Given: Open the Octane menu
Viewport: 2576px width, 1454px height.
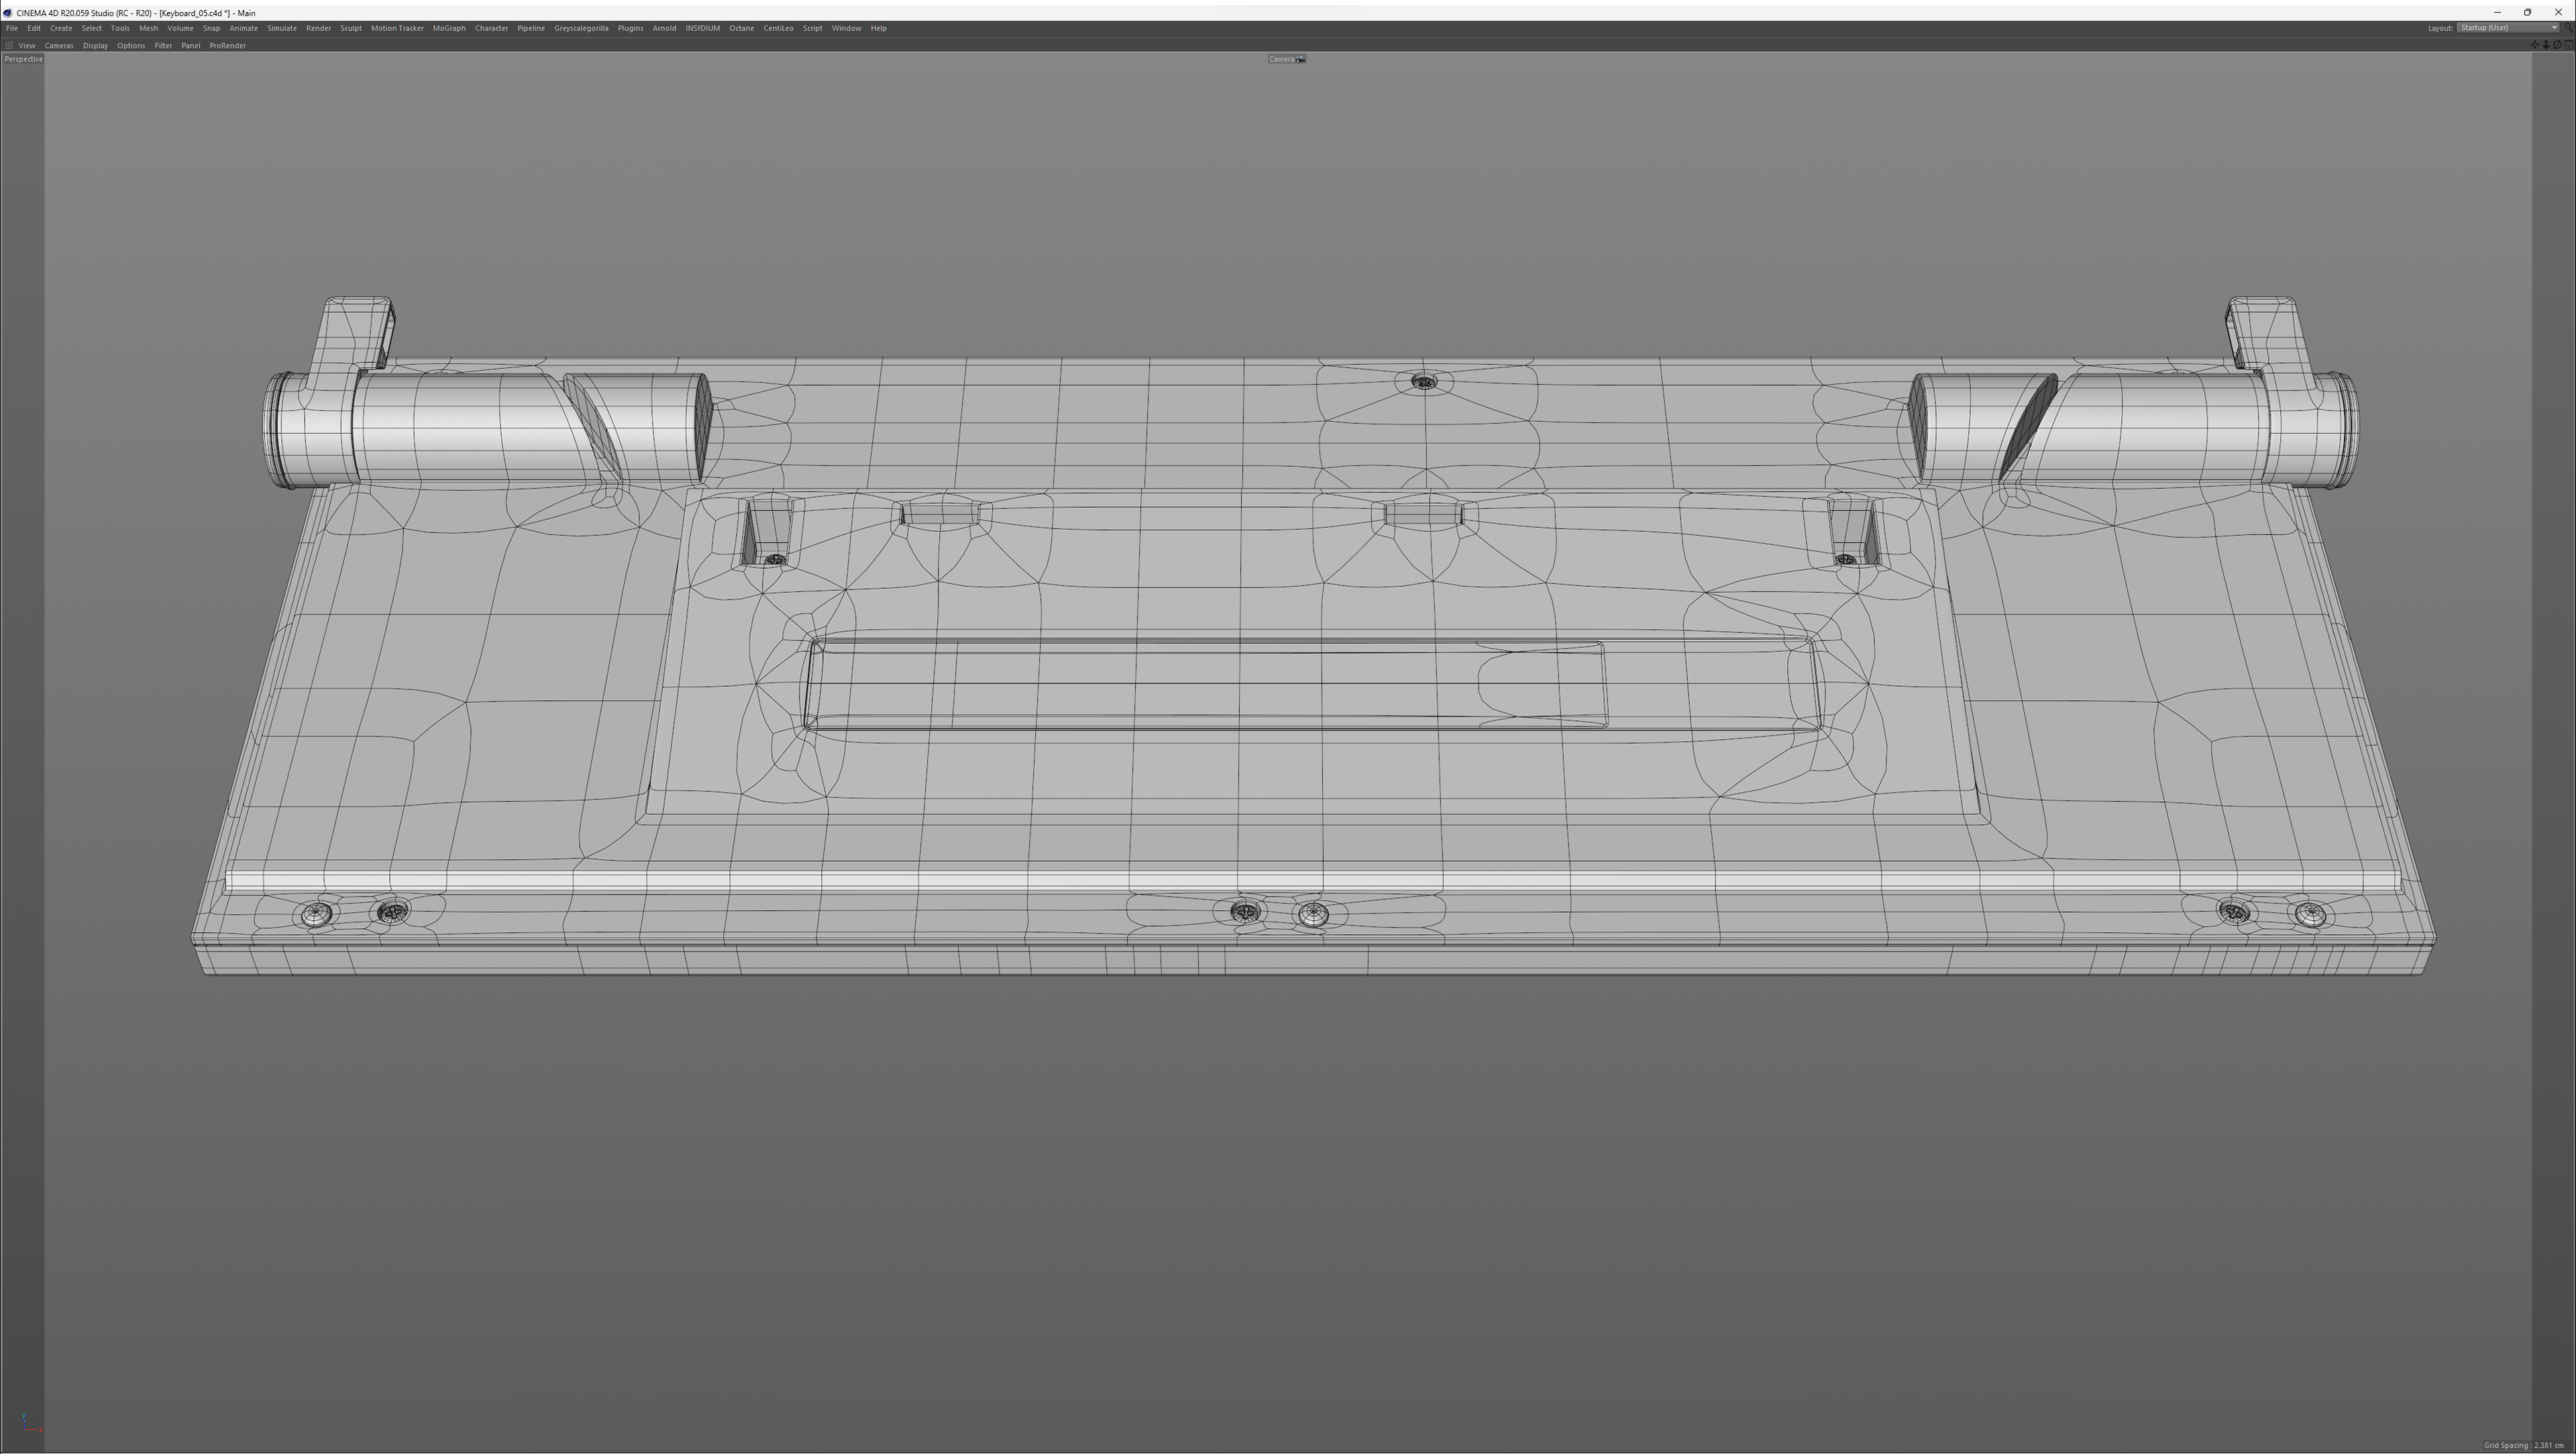Looking at the screenshot, I should coord(741,28).
